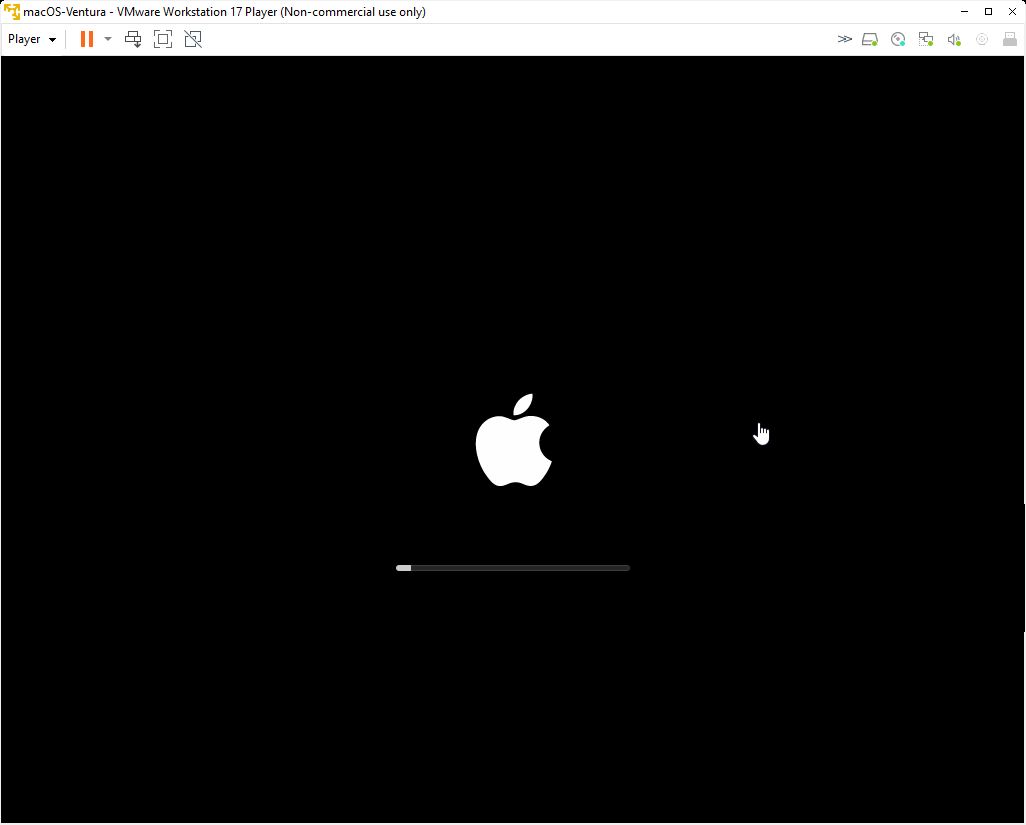Click the network adapter device icon

926,39
